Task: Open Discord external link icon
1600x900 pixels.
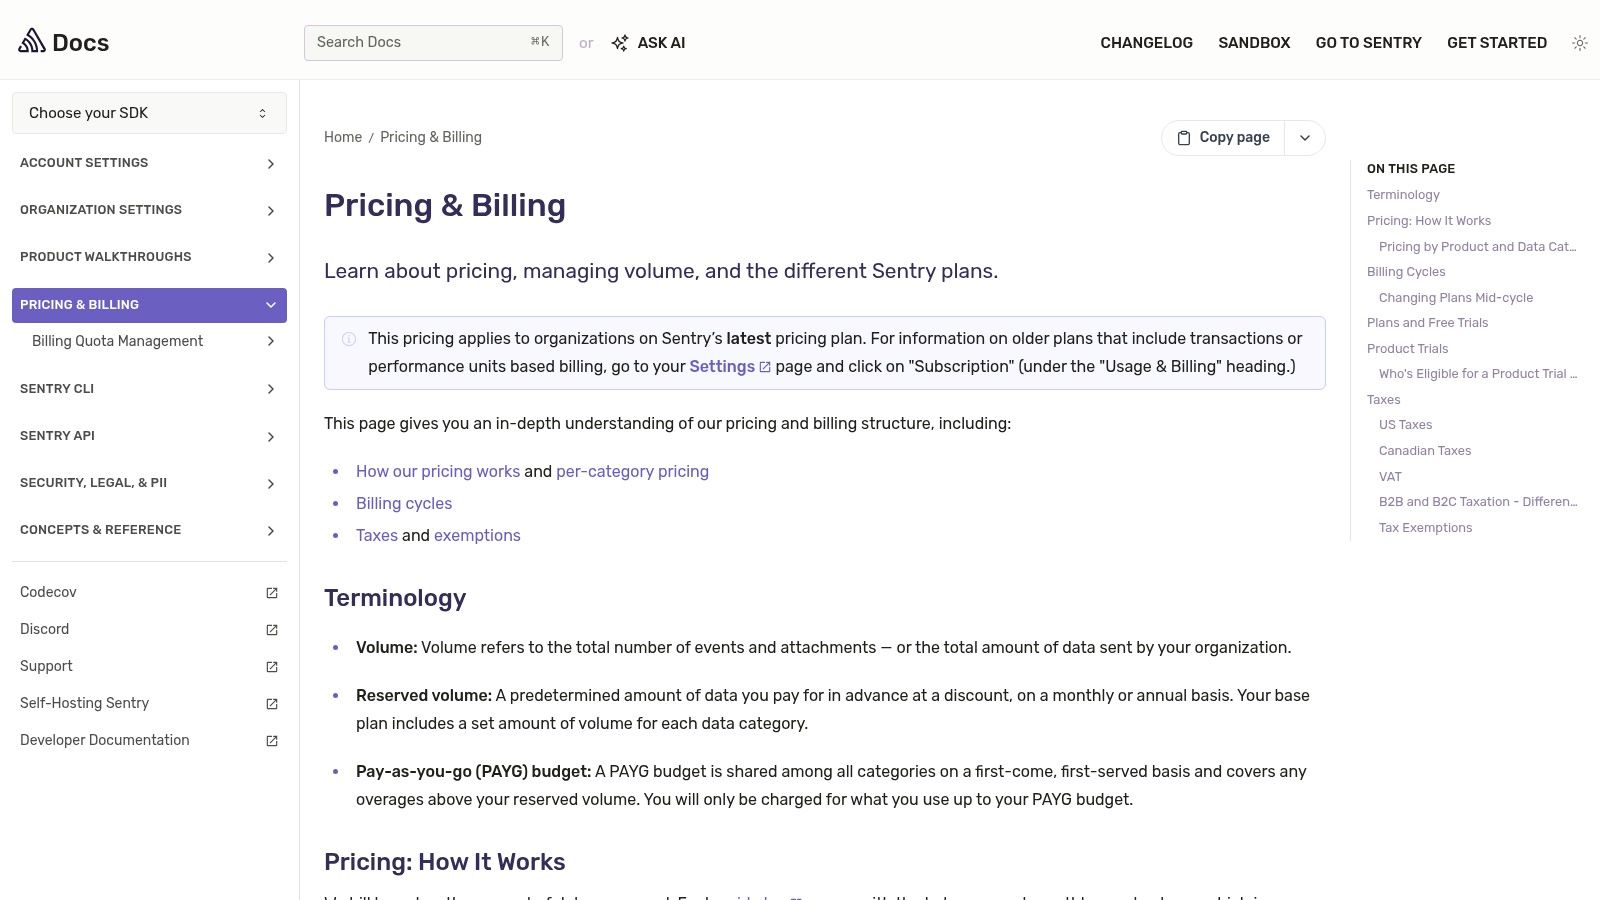Action: (272, 630)
